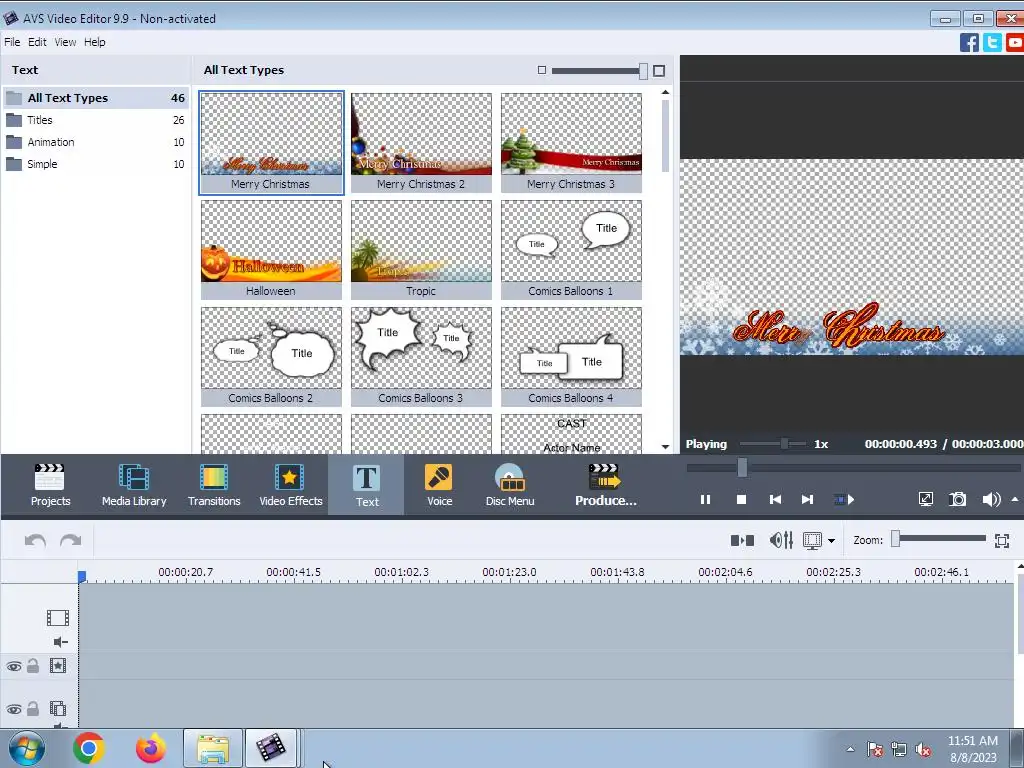The height and width of the screenshot is (768, 1024).
Task: Select the Merry Christmas 3 preset
Action: tap(571, 142)
